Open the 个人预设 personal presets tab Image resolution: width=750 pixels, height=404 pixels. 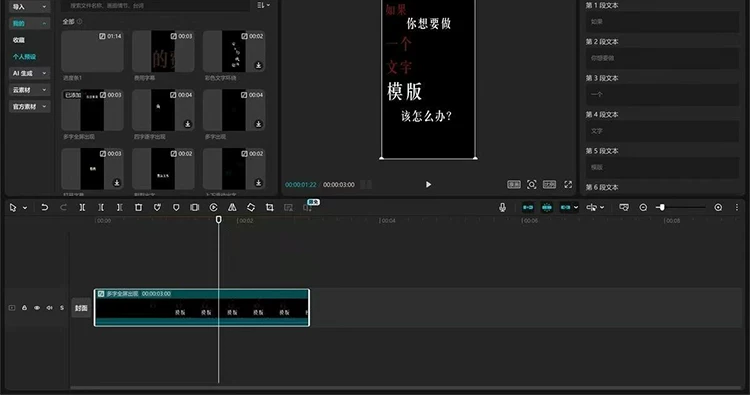[x=24, y=57]
